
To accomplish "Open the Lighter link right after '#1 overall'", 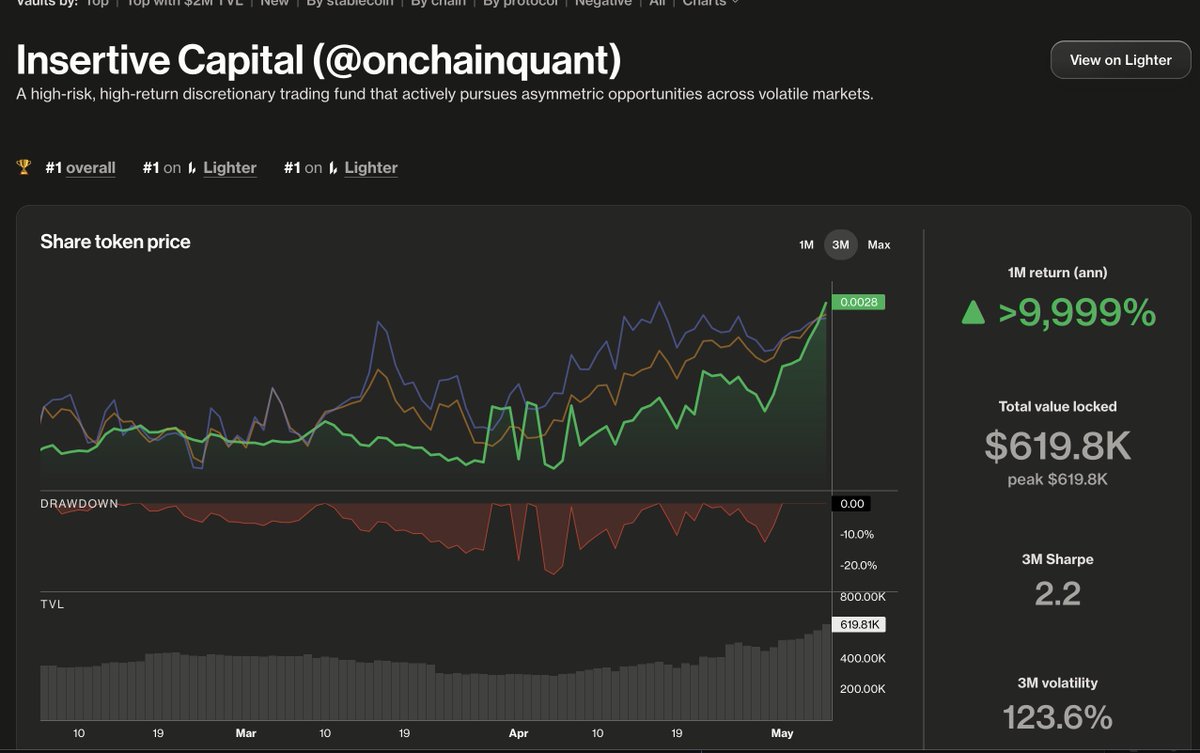I will tap(230, 168).
